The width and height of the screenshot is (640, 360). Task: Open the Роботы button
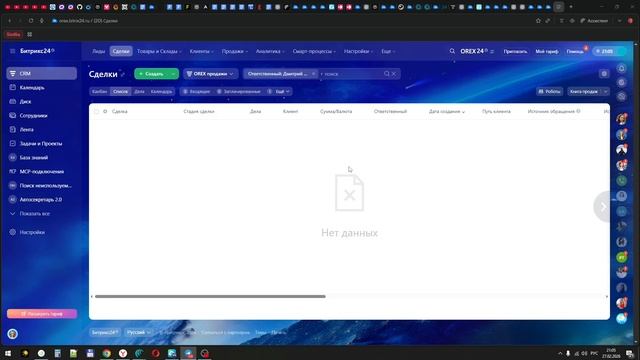pyautogui.click(x=549, y=91)
